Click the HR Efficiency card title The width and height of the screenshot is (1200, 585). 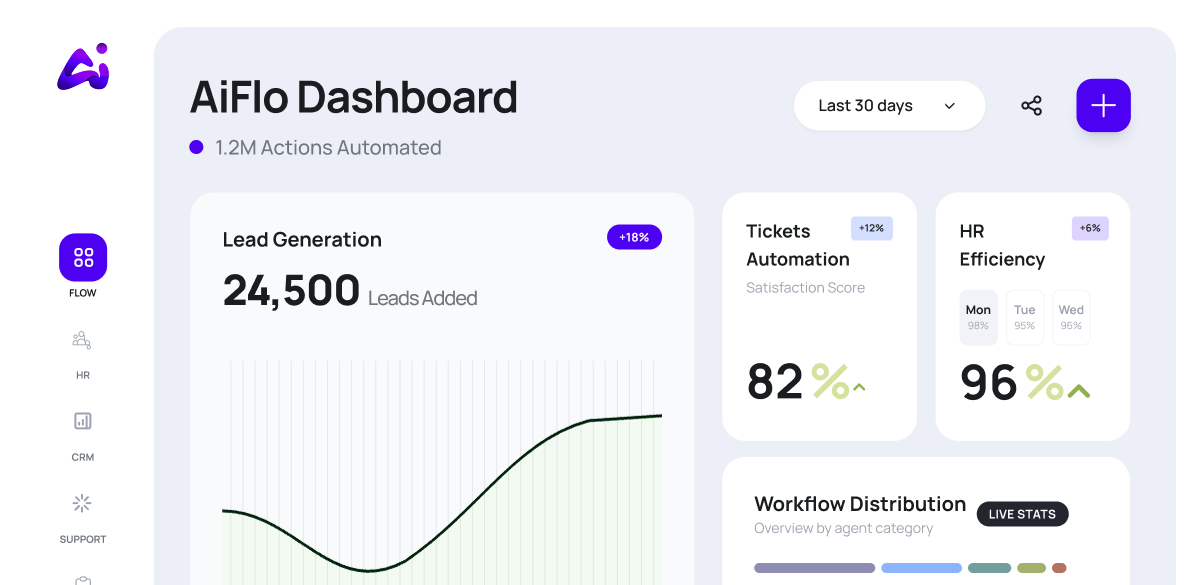(1002, 245)
